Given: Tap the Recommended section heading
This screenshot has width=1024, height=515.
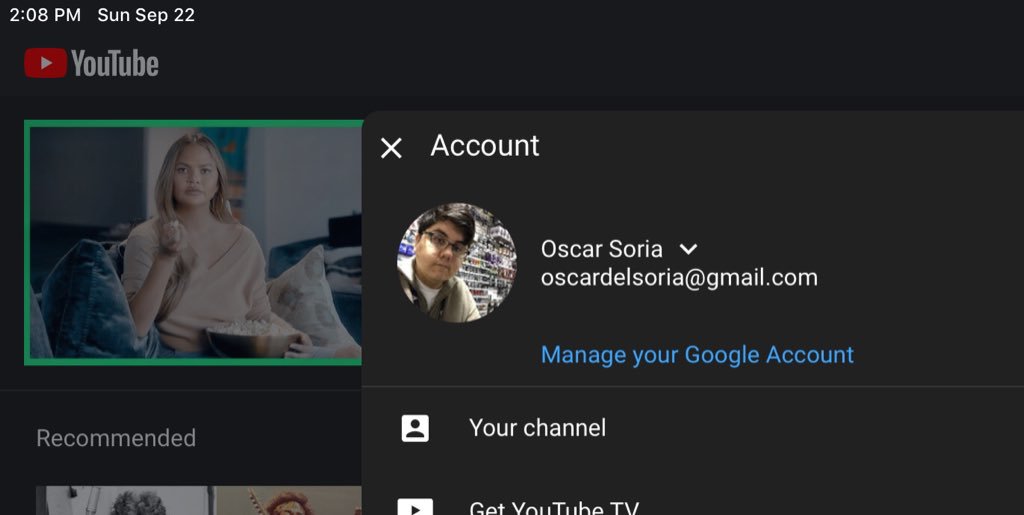Looking at the screenshot, I should (x=116, y=438).
